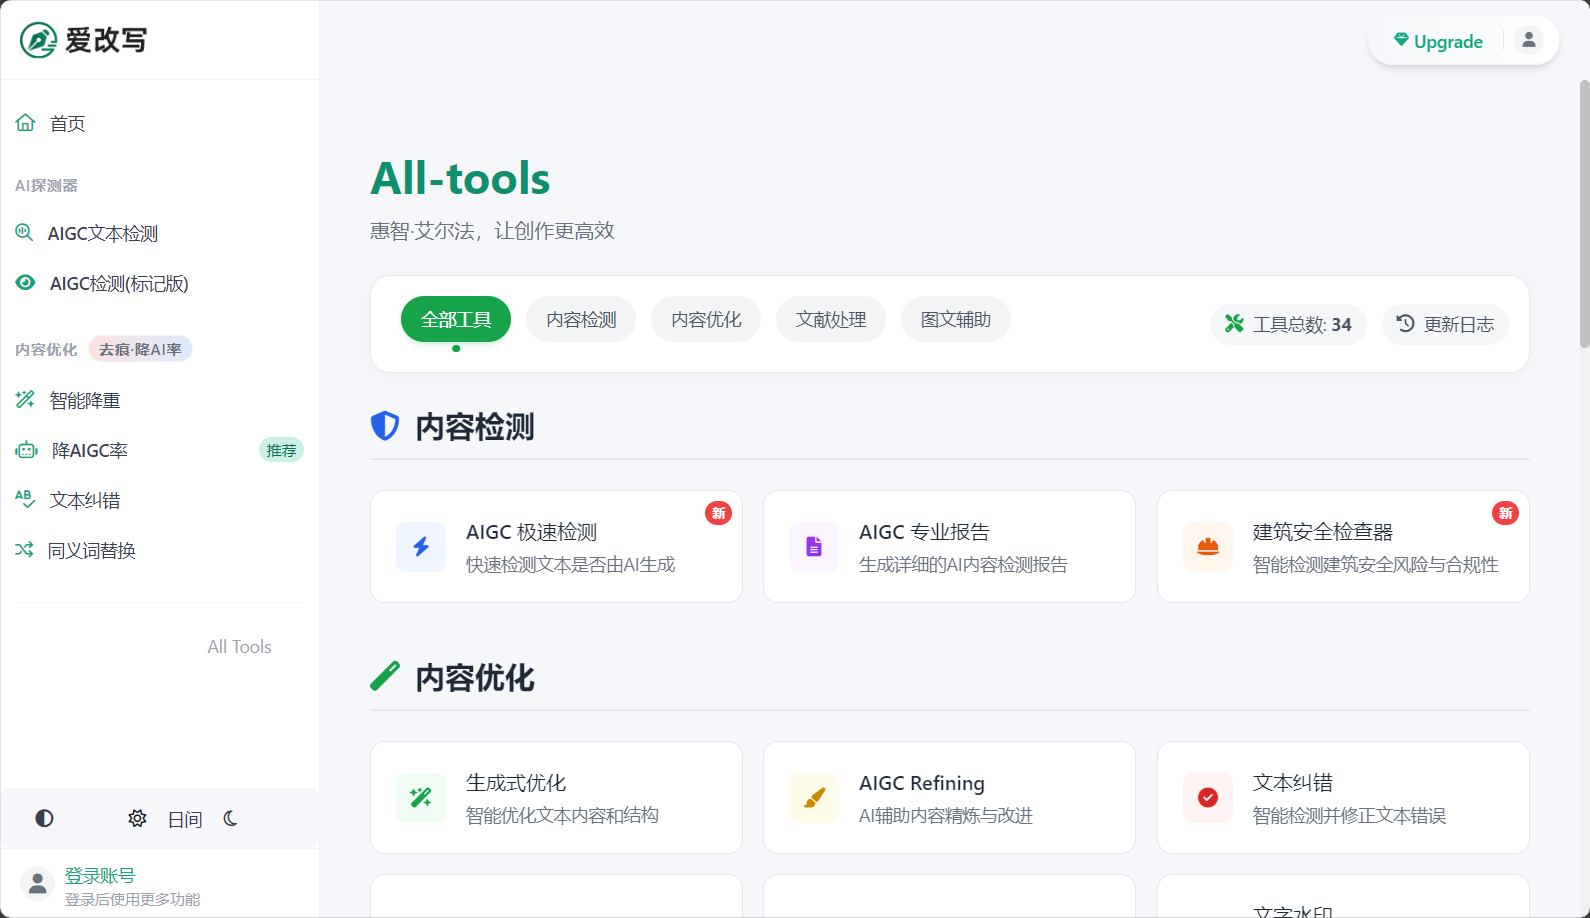Open the 建筑安全检查器 tool card
The image size is (1590, 918).
coord(1343,546)
